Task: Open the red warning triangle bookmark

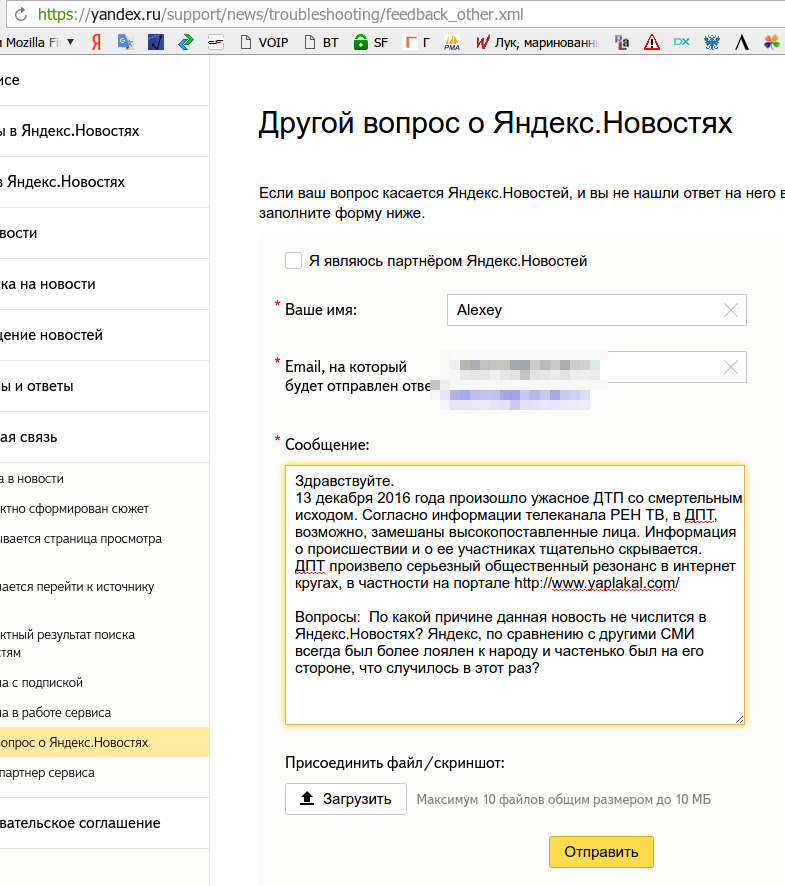Action: click(652, 42)
